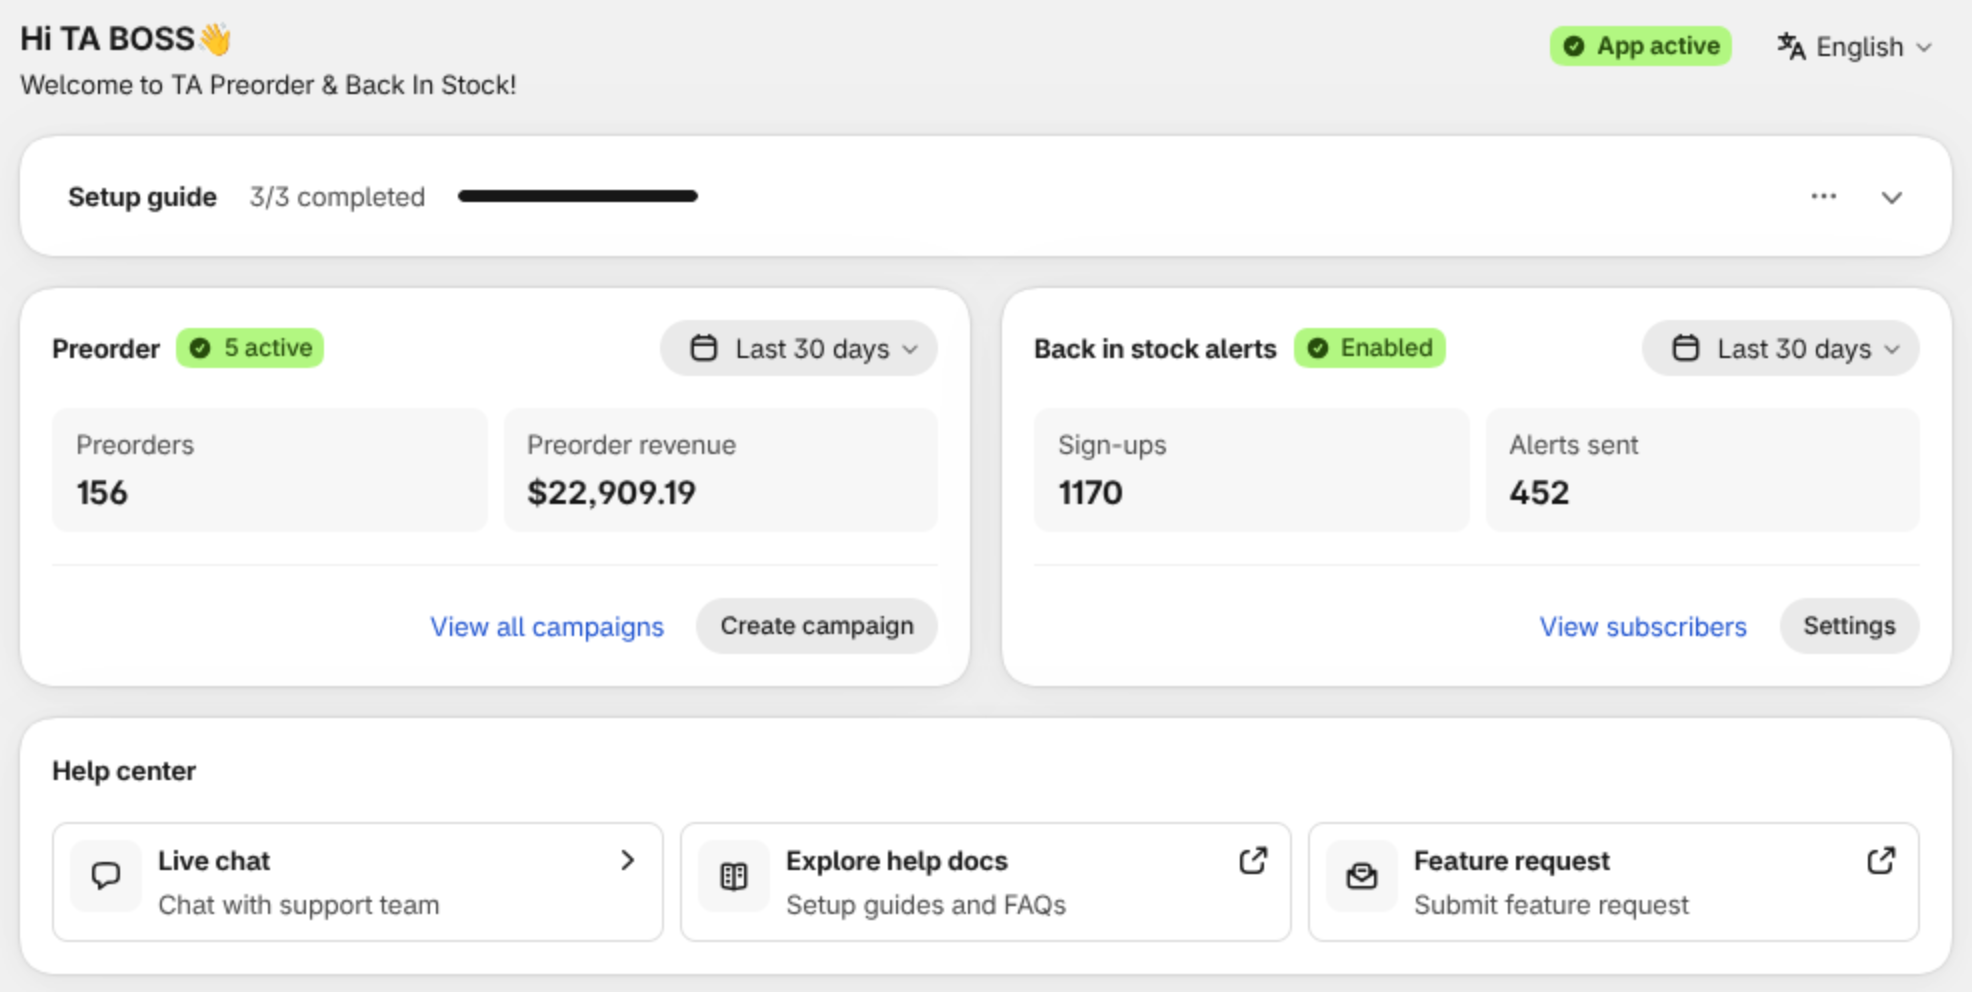This screenshot has height=992, width=1972.
Task: Click green check icon in App active badge
Action: (1574, 46)
